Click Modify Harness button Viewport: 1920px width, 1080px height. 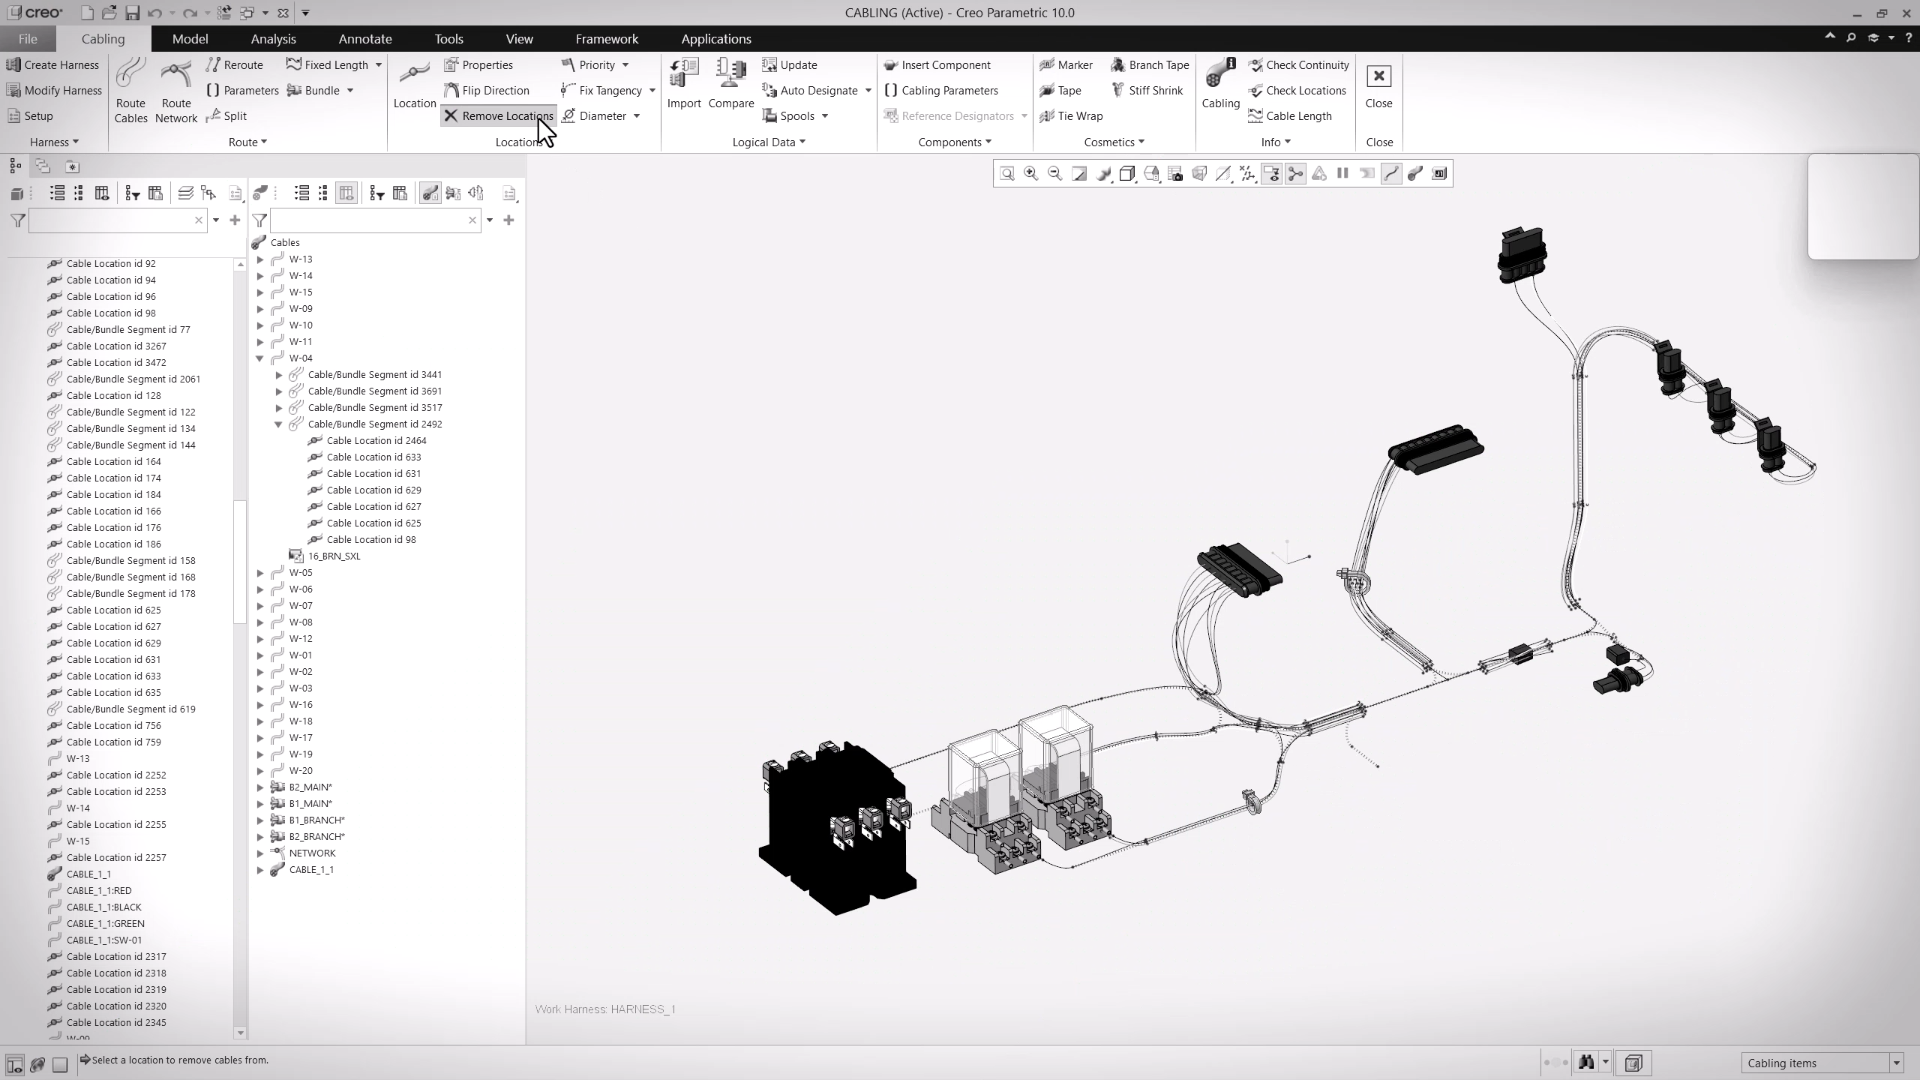point(54,90)
